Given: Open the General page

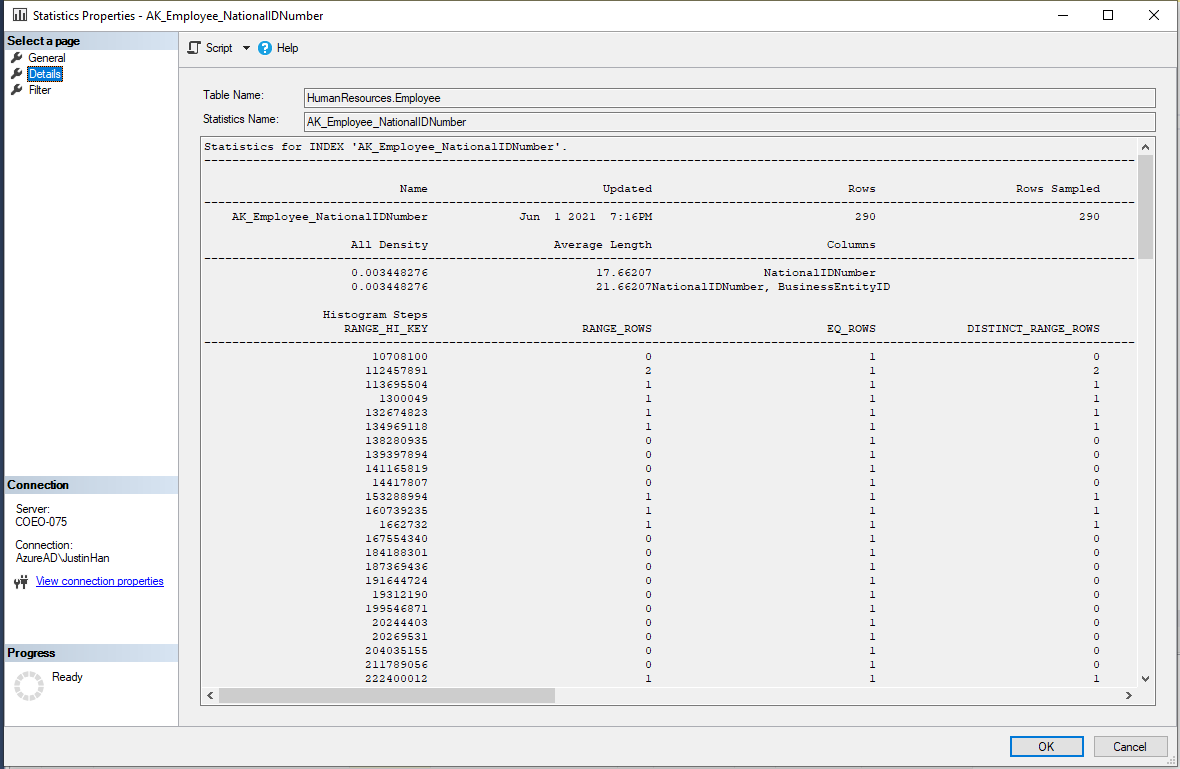Looking at the screenshot, I should (47, 58).
